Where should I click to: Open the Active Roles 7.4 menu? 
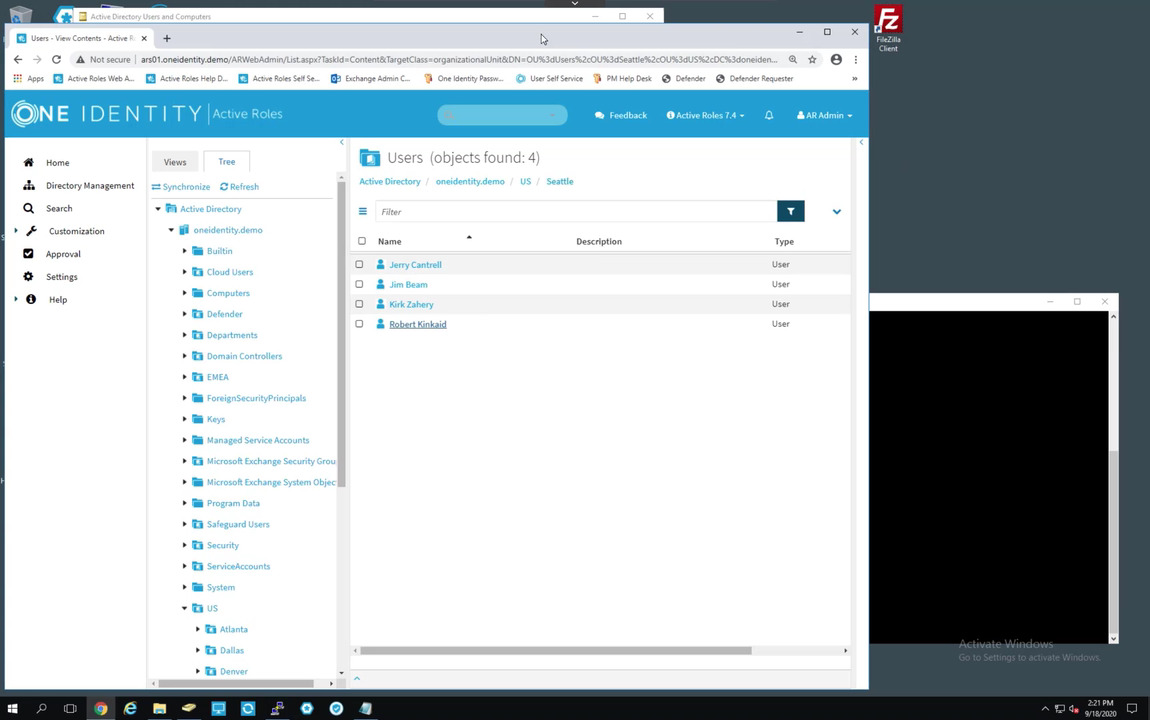pos(705,115)
